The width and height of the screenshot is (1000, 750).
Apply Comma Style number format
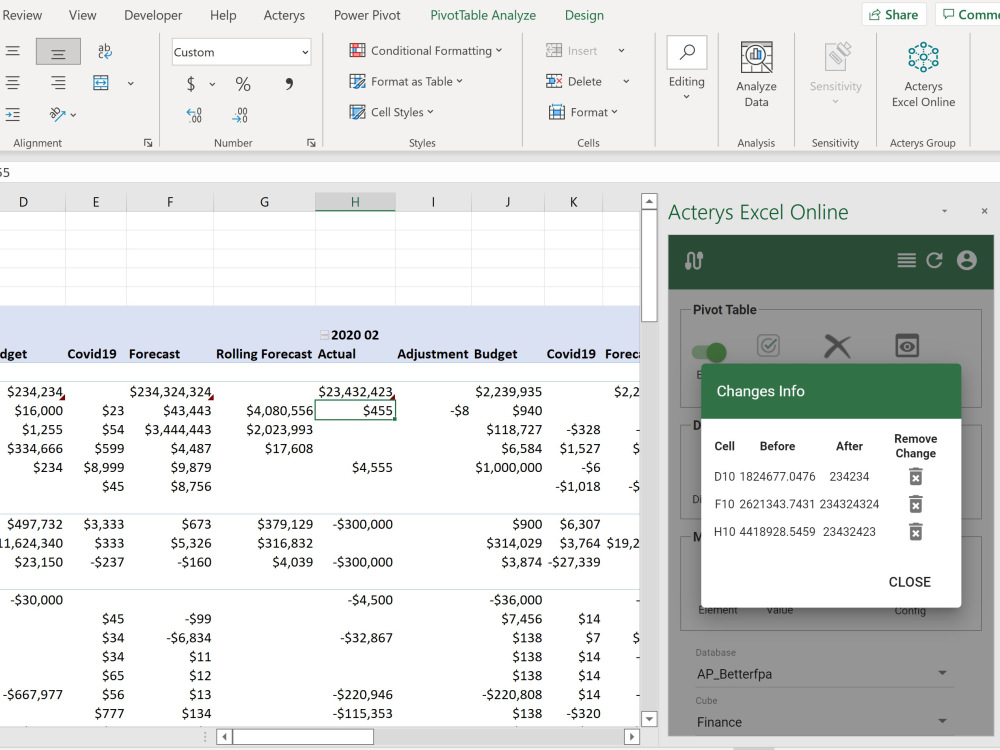coord(289,84)
